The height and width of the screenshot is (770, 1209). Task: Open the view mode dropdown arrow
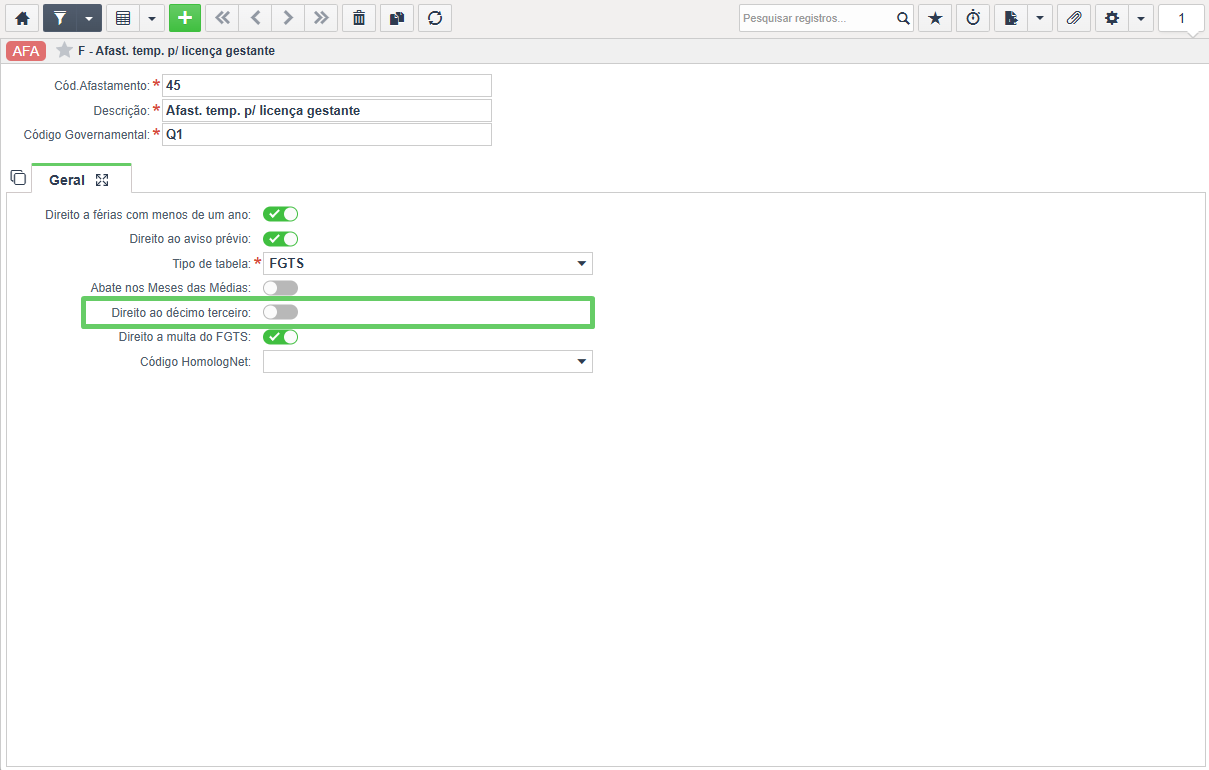152,18
